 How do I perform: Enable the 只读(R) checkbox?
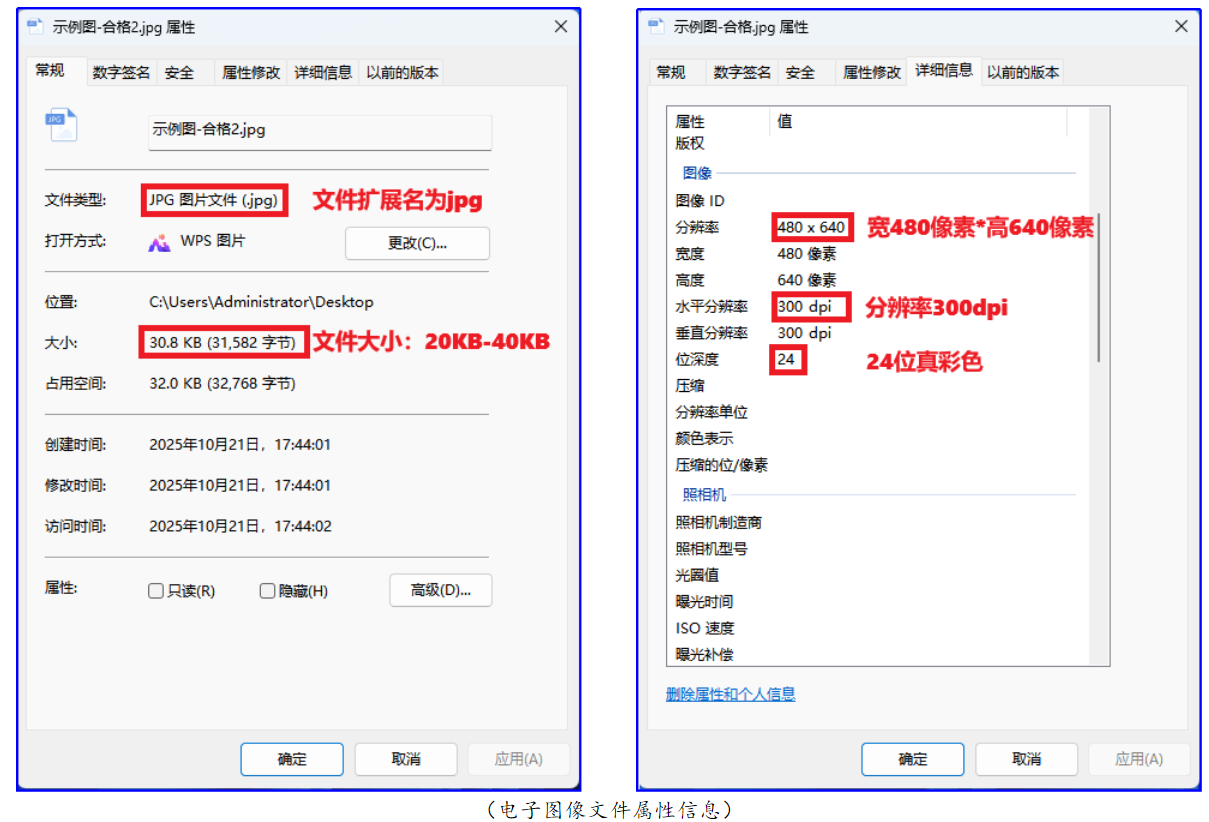(x=156, y=591)
